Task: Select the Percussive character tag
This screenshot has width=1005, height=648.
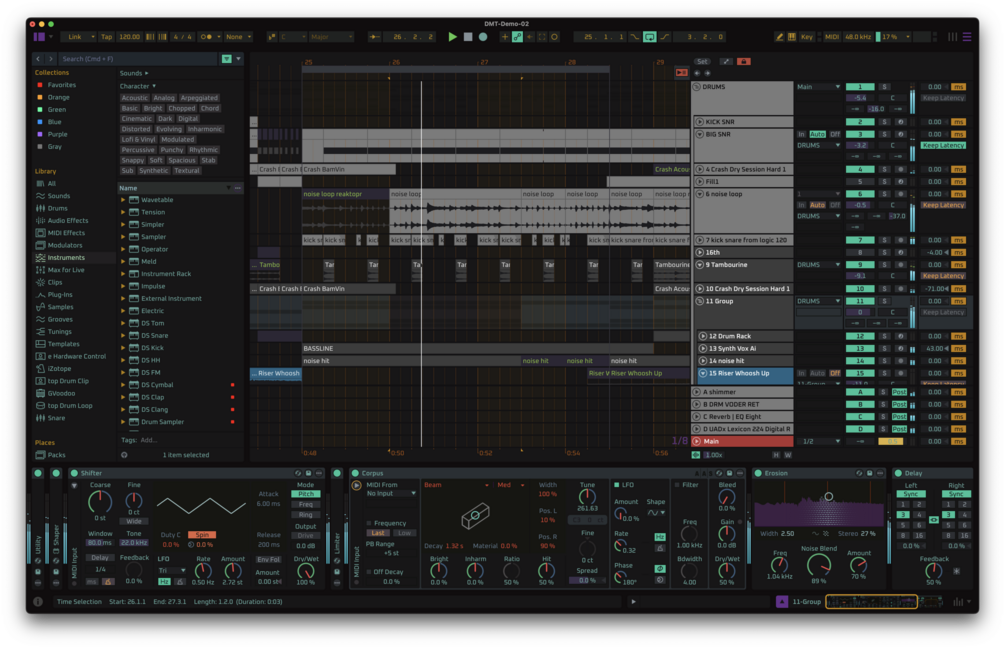Action: [138, 150]
